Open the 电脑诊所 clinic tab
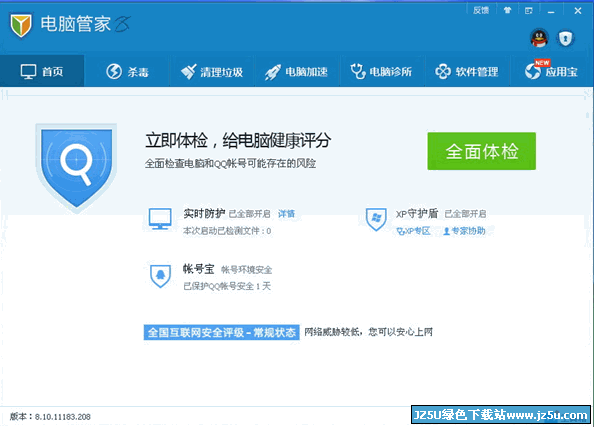 382,71
